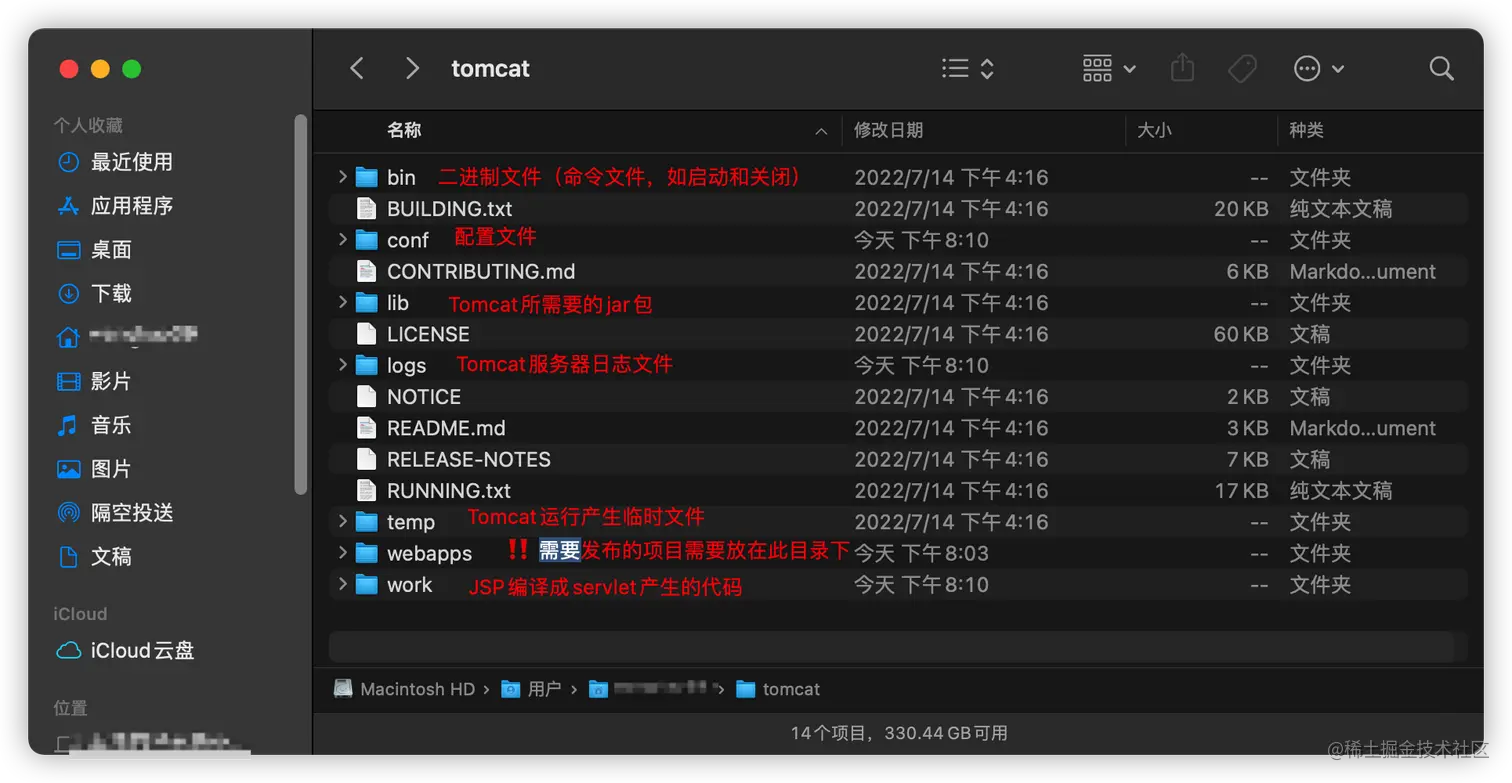1512x783 pixels.
Task: Select the webapps folder name
Action: pyautogui.click(x=429, y=553)
